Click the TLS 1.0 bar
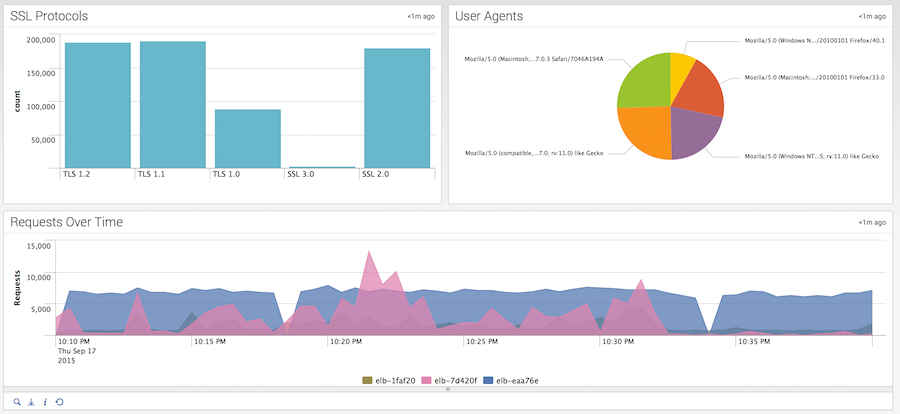The height and width of the screenshot is (414, 900). (x=248, y=138)
